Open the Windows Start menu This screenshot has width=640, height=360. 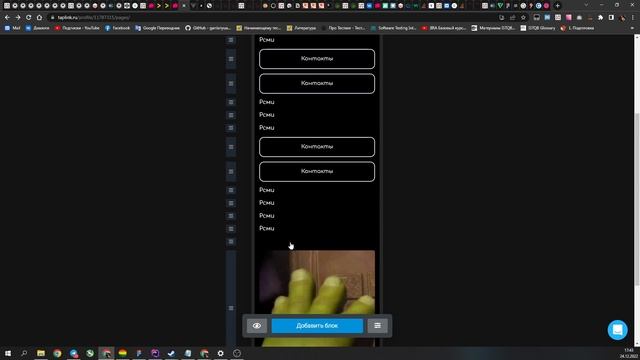[x=8, y=353]
